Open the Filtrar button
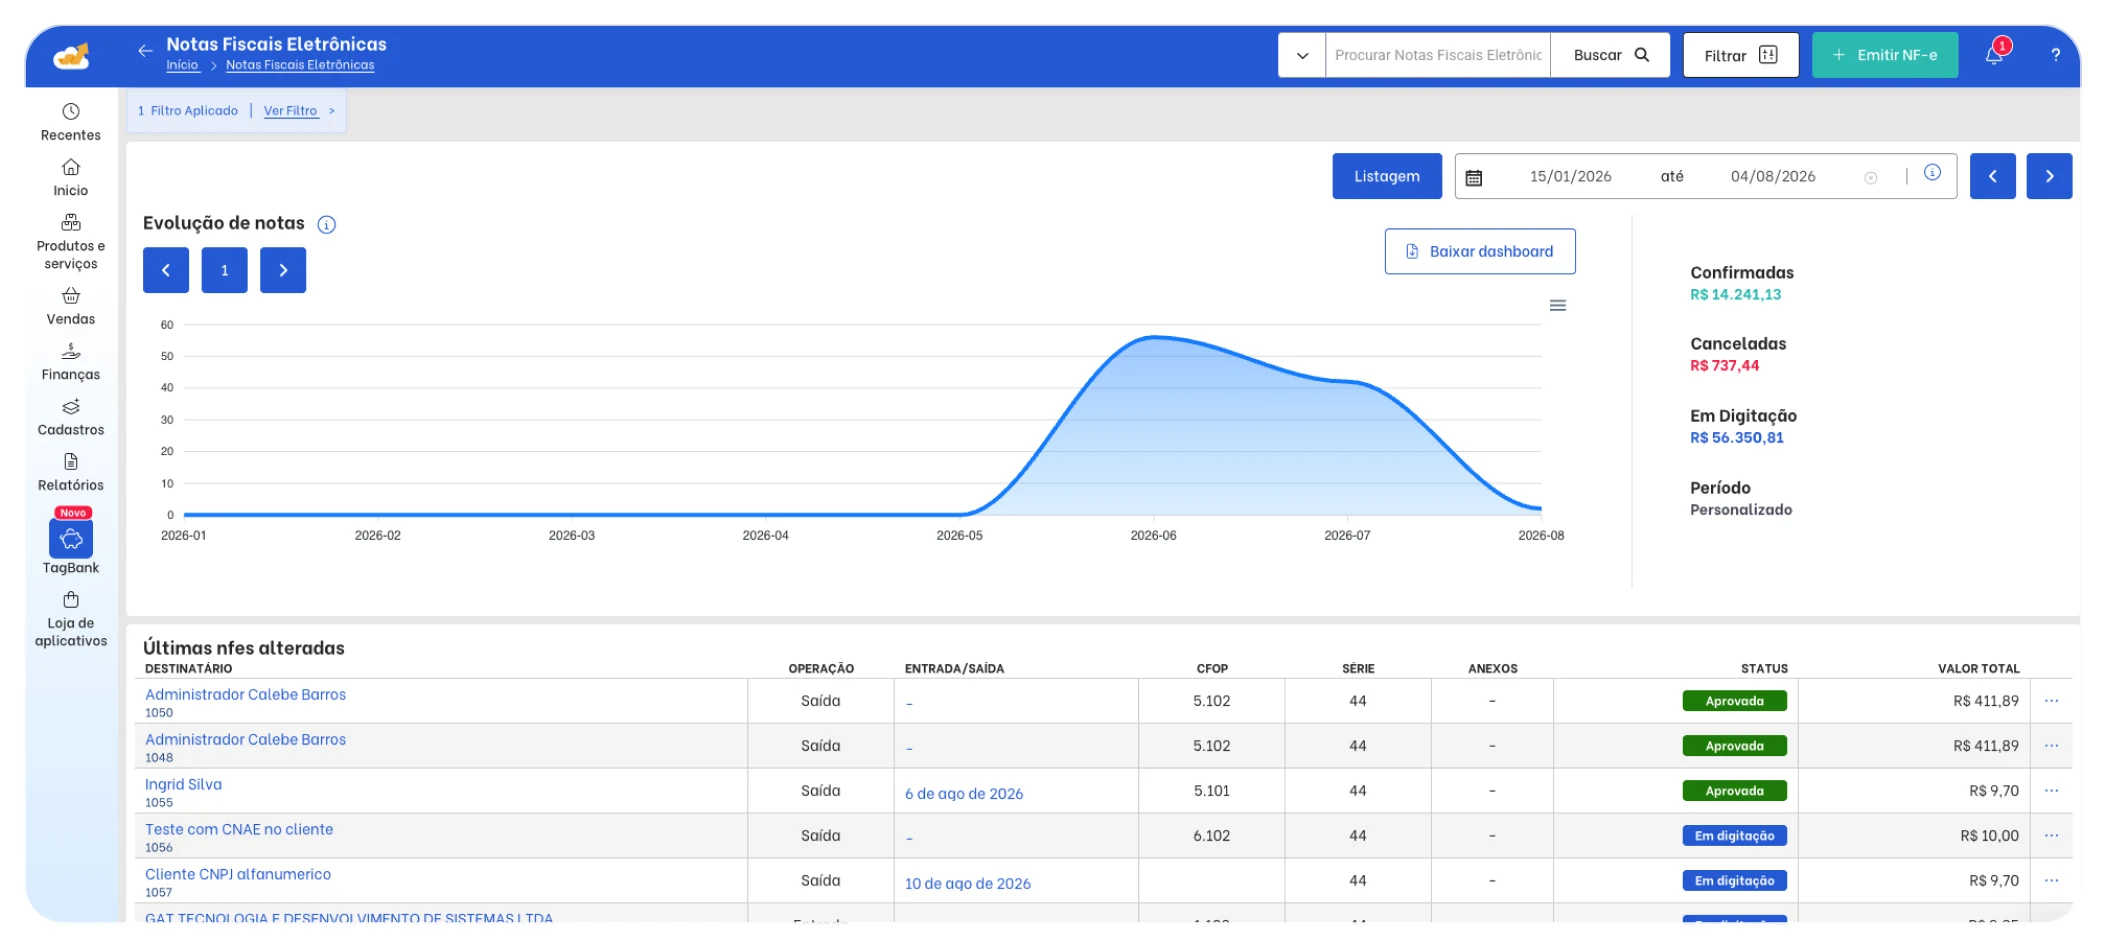 click(1740, 55)
